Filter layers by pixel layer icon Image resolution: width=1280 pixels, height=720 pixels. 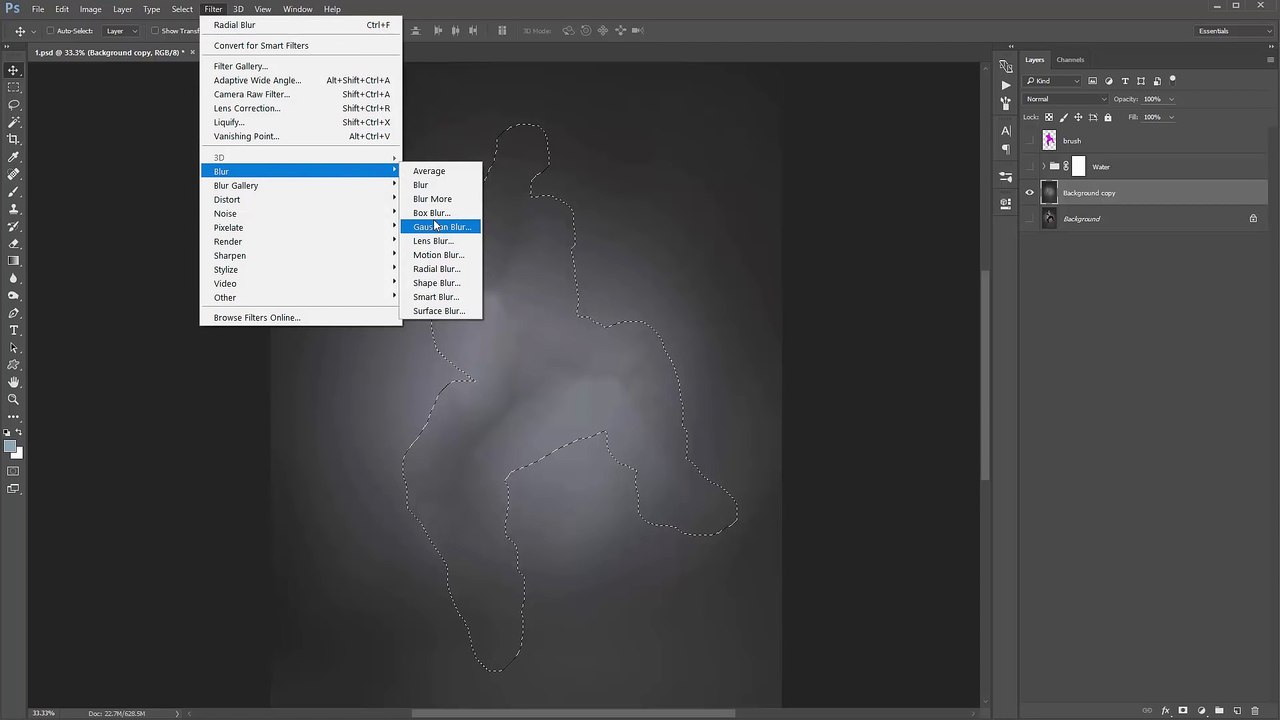(1093, 81)
